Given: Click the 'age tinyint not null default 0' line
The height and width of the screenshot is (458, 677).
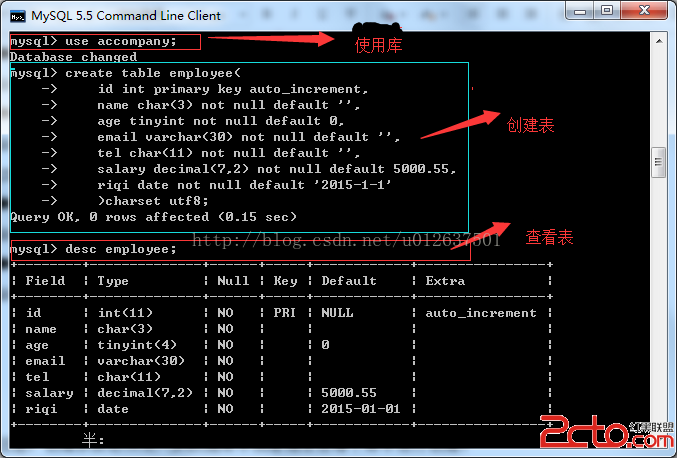Looking at the screenshot, I should 221,121.
